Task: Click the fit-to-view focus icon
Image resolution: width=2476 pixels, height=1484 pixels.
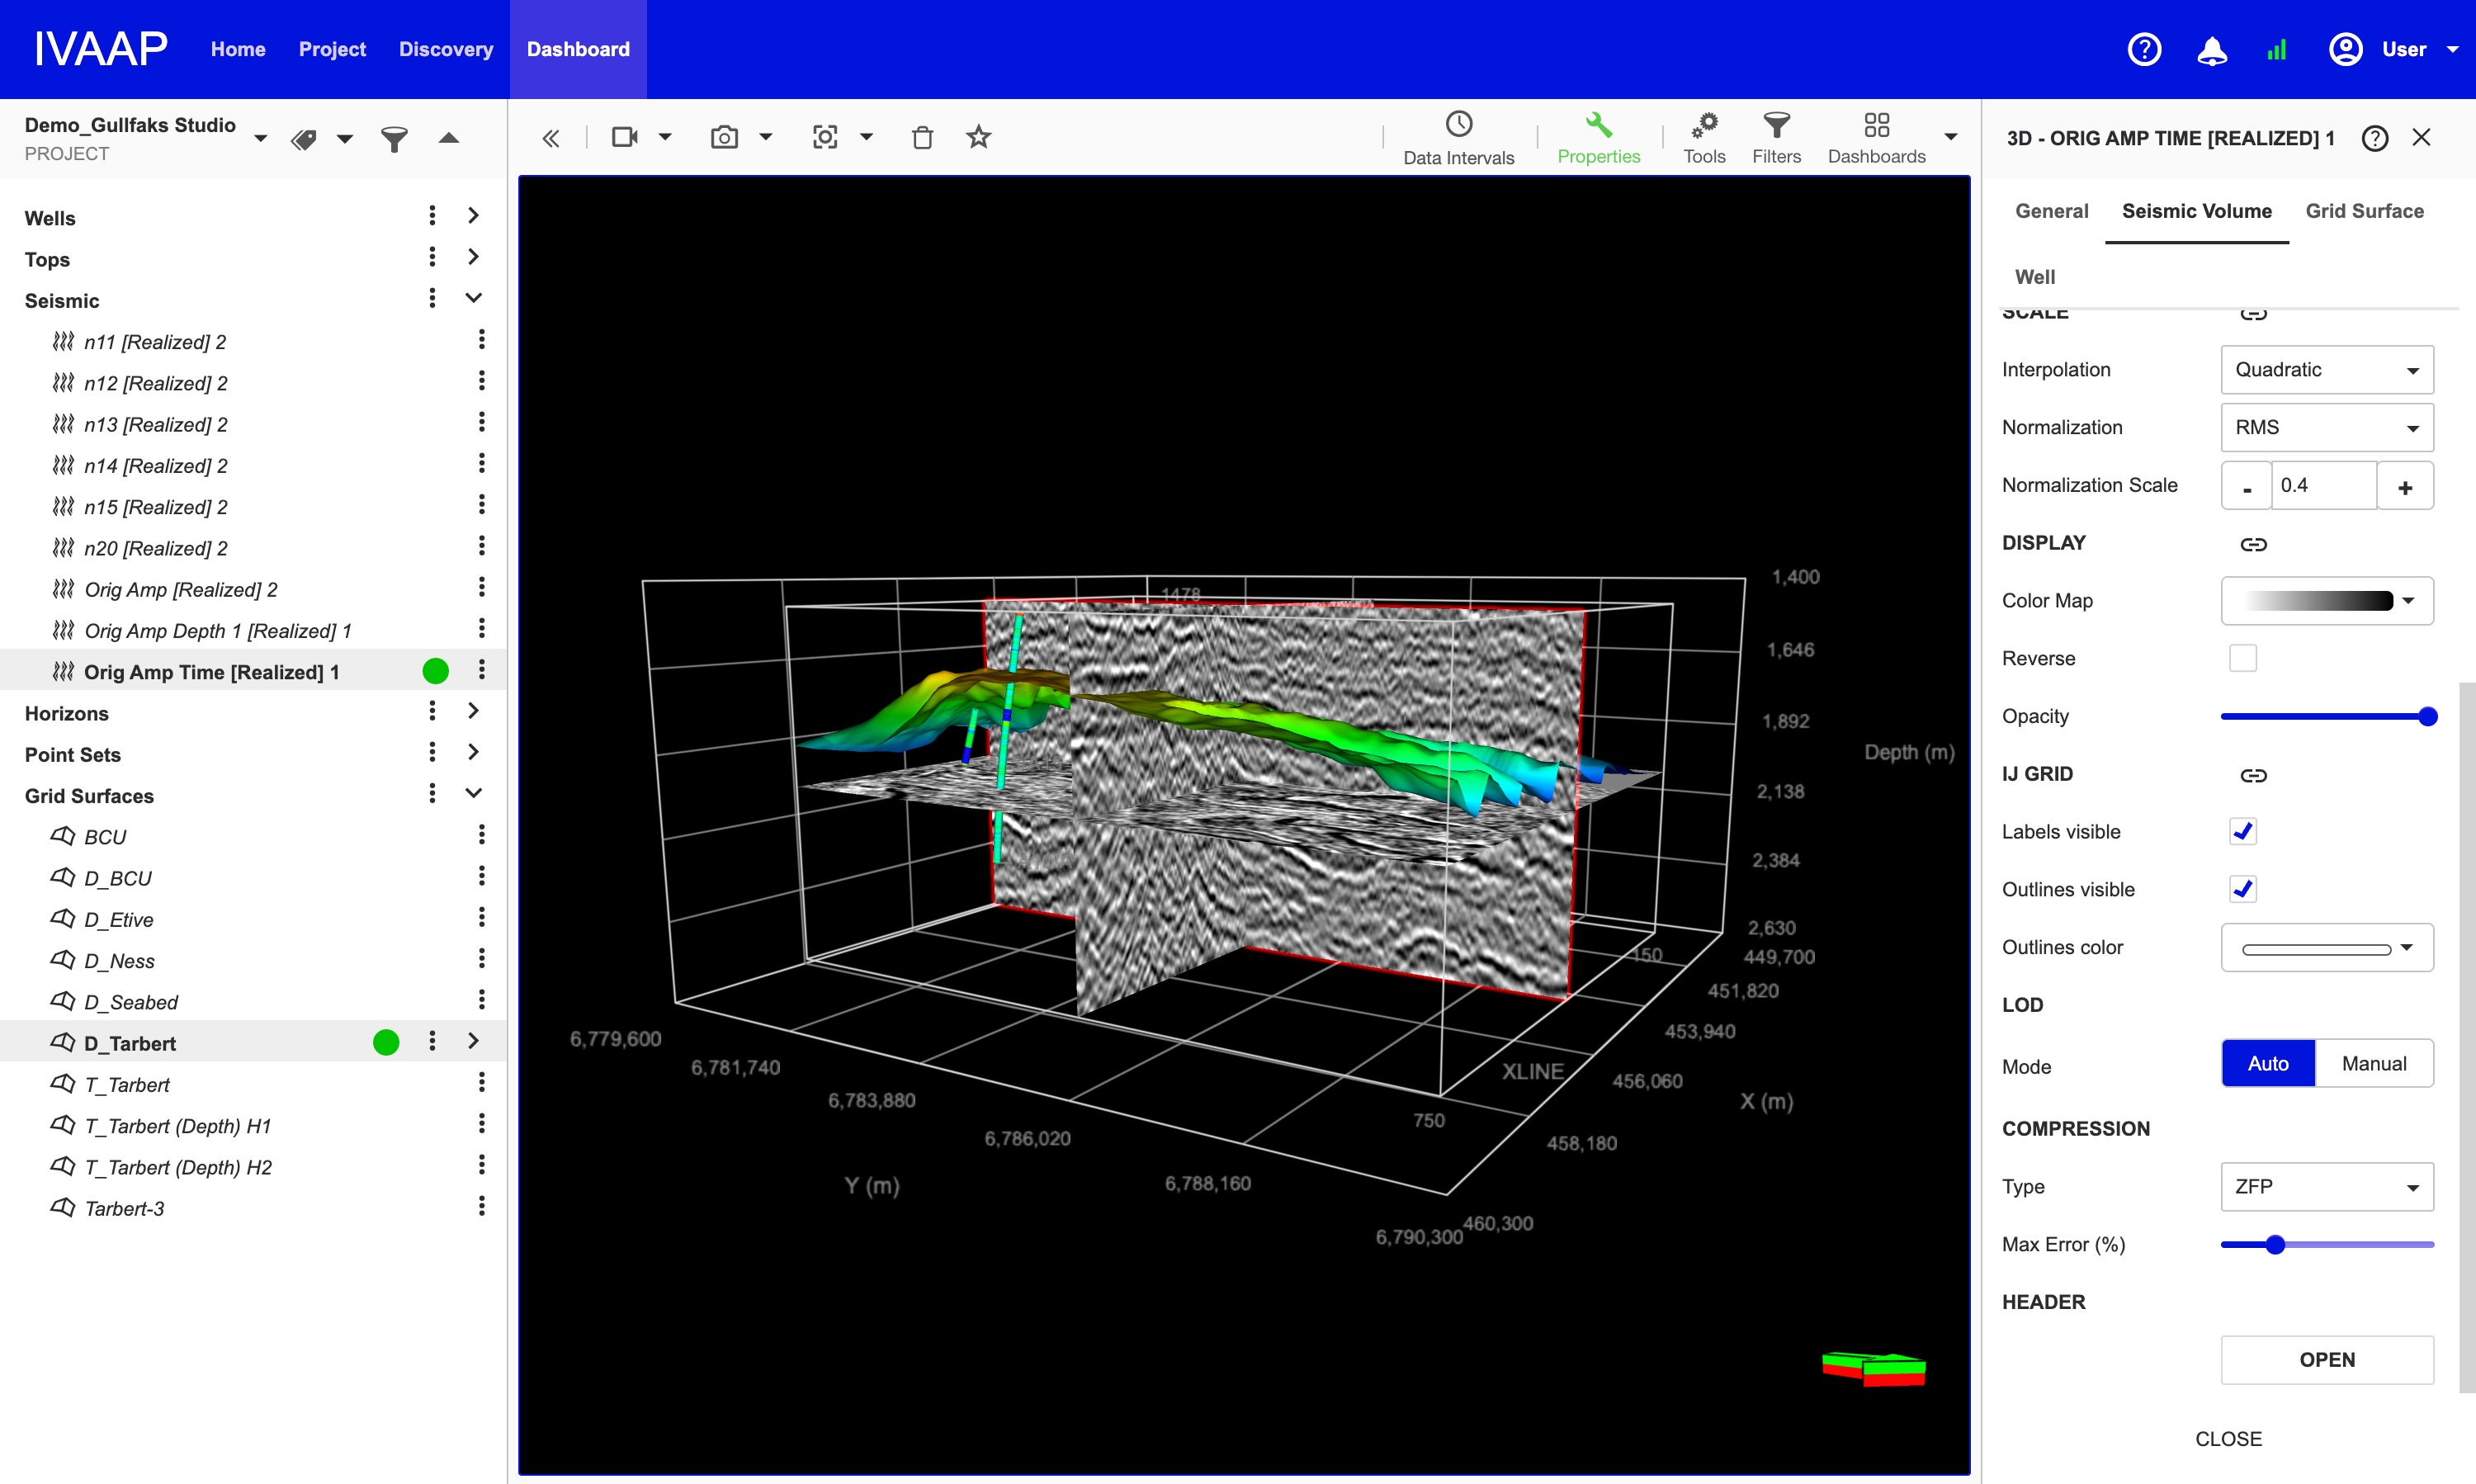Action: (825, 137)
